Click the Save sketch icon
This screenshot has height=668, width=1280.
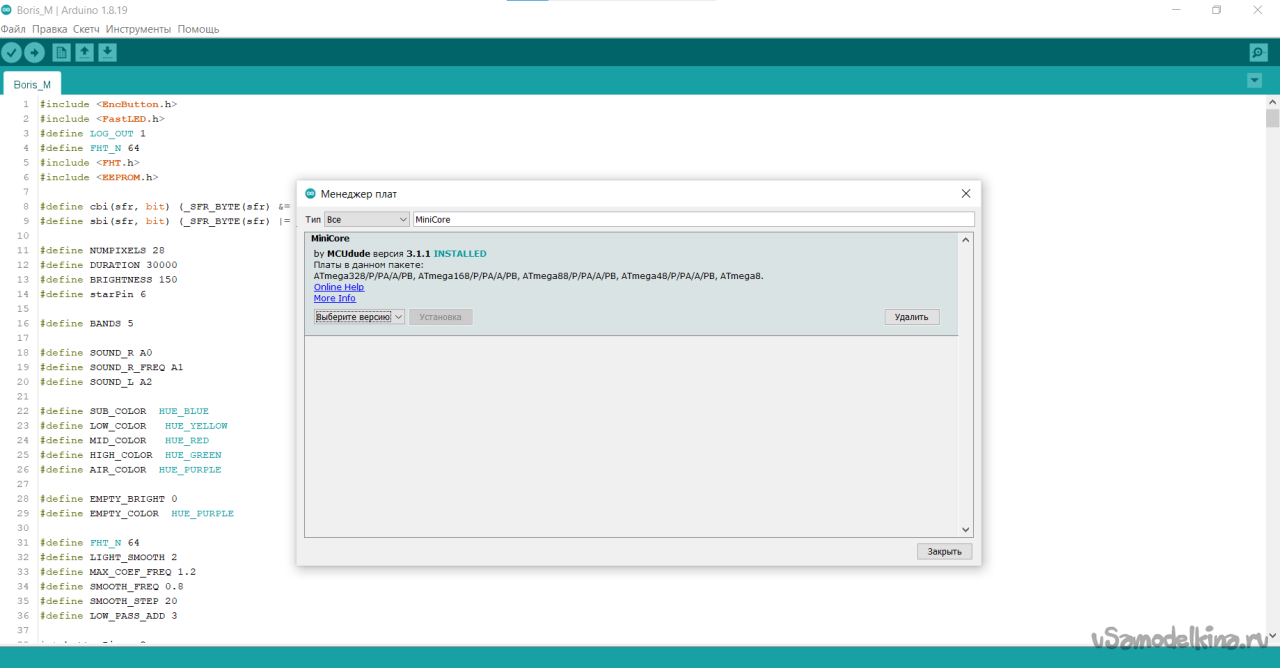click(x=107, y=53)
